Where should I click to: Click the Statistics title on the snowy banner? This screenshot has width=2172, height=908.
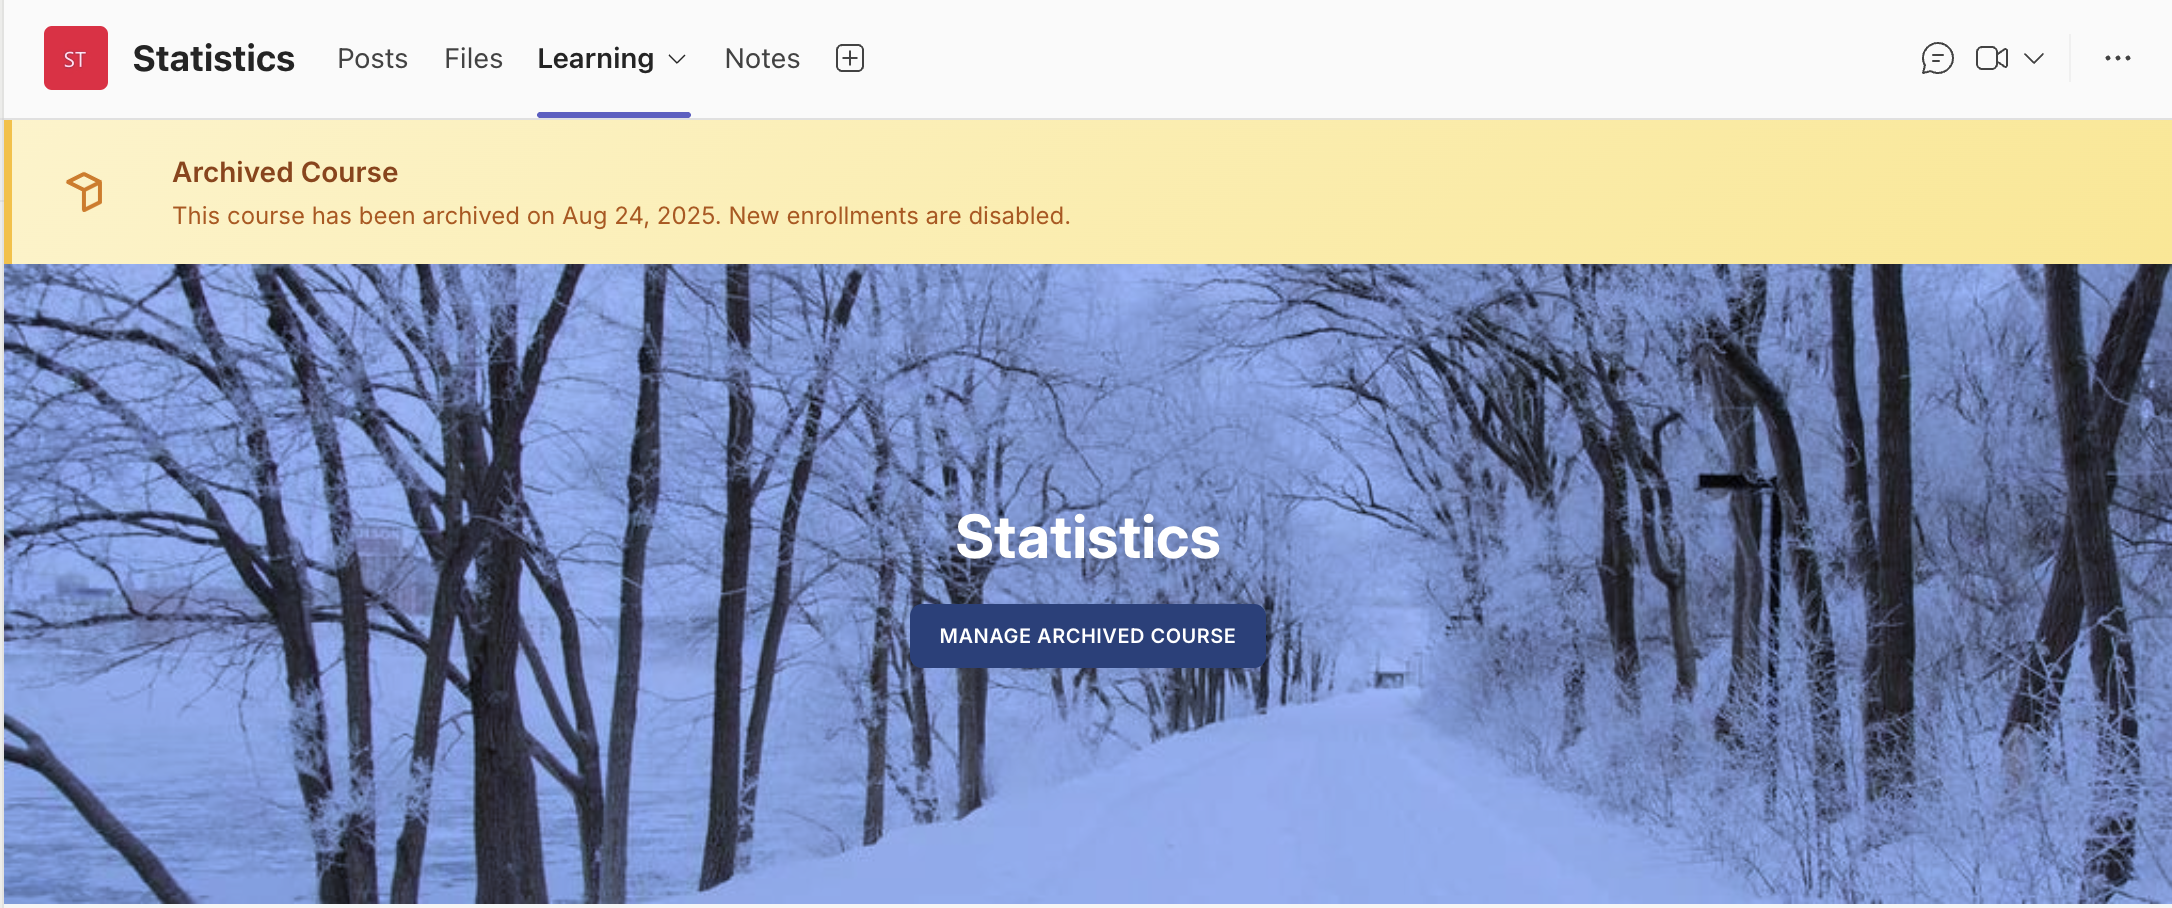click(1088, 537)
